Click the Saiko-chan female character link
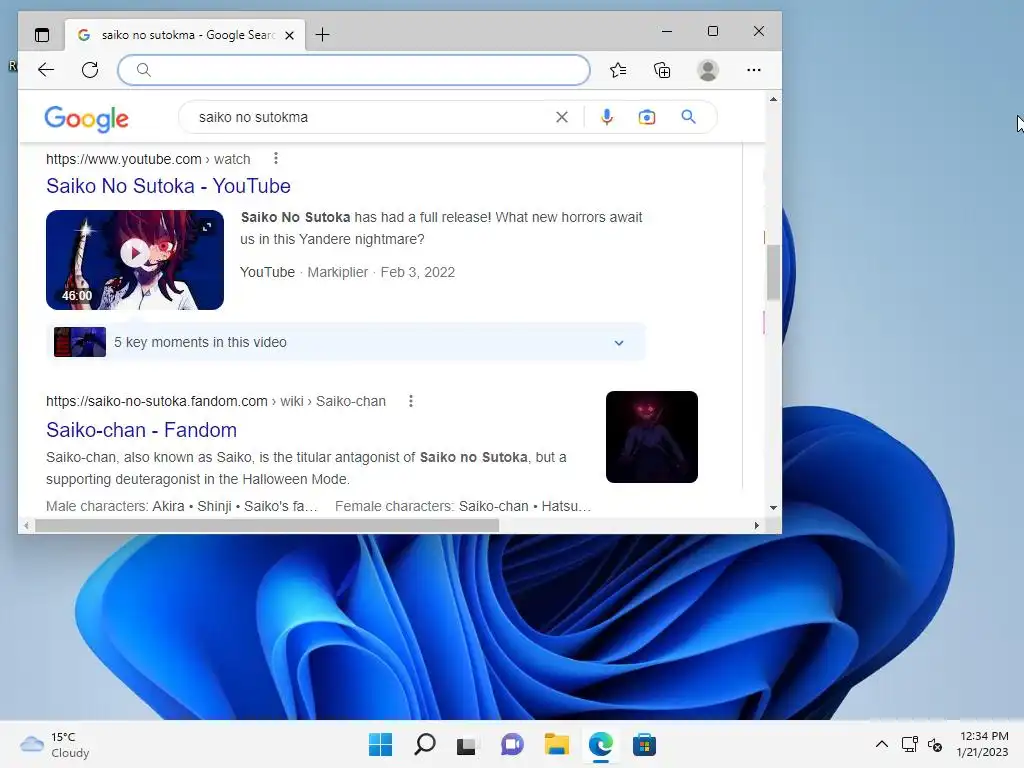 click(x=494, y=506)
